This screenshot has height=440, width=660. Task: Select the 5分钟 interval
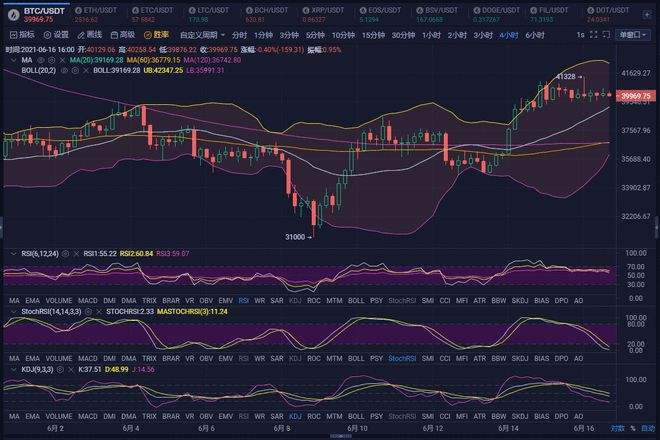tap(315, 35)
